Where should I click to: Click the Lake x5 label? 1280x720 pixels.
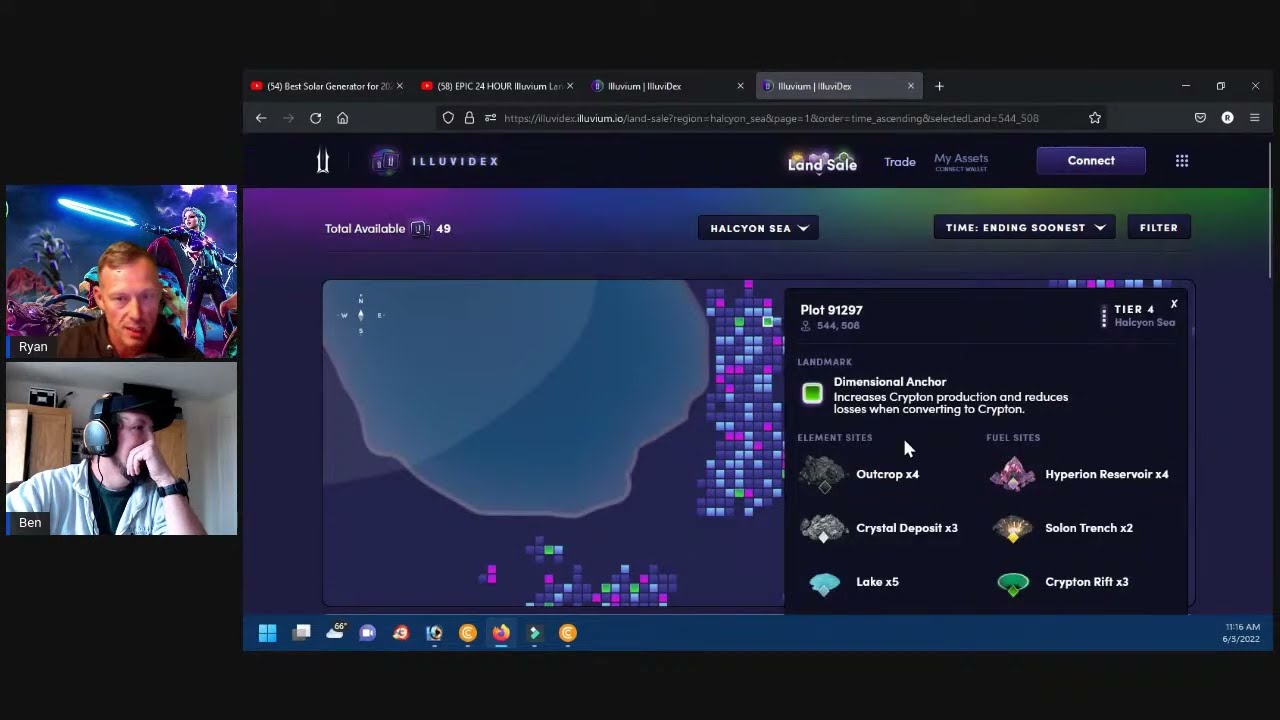coord(877,582)
